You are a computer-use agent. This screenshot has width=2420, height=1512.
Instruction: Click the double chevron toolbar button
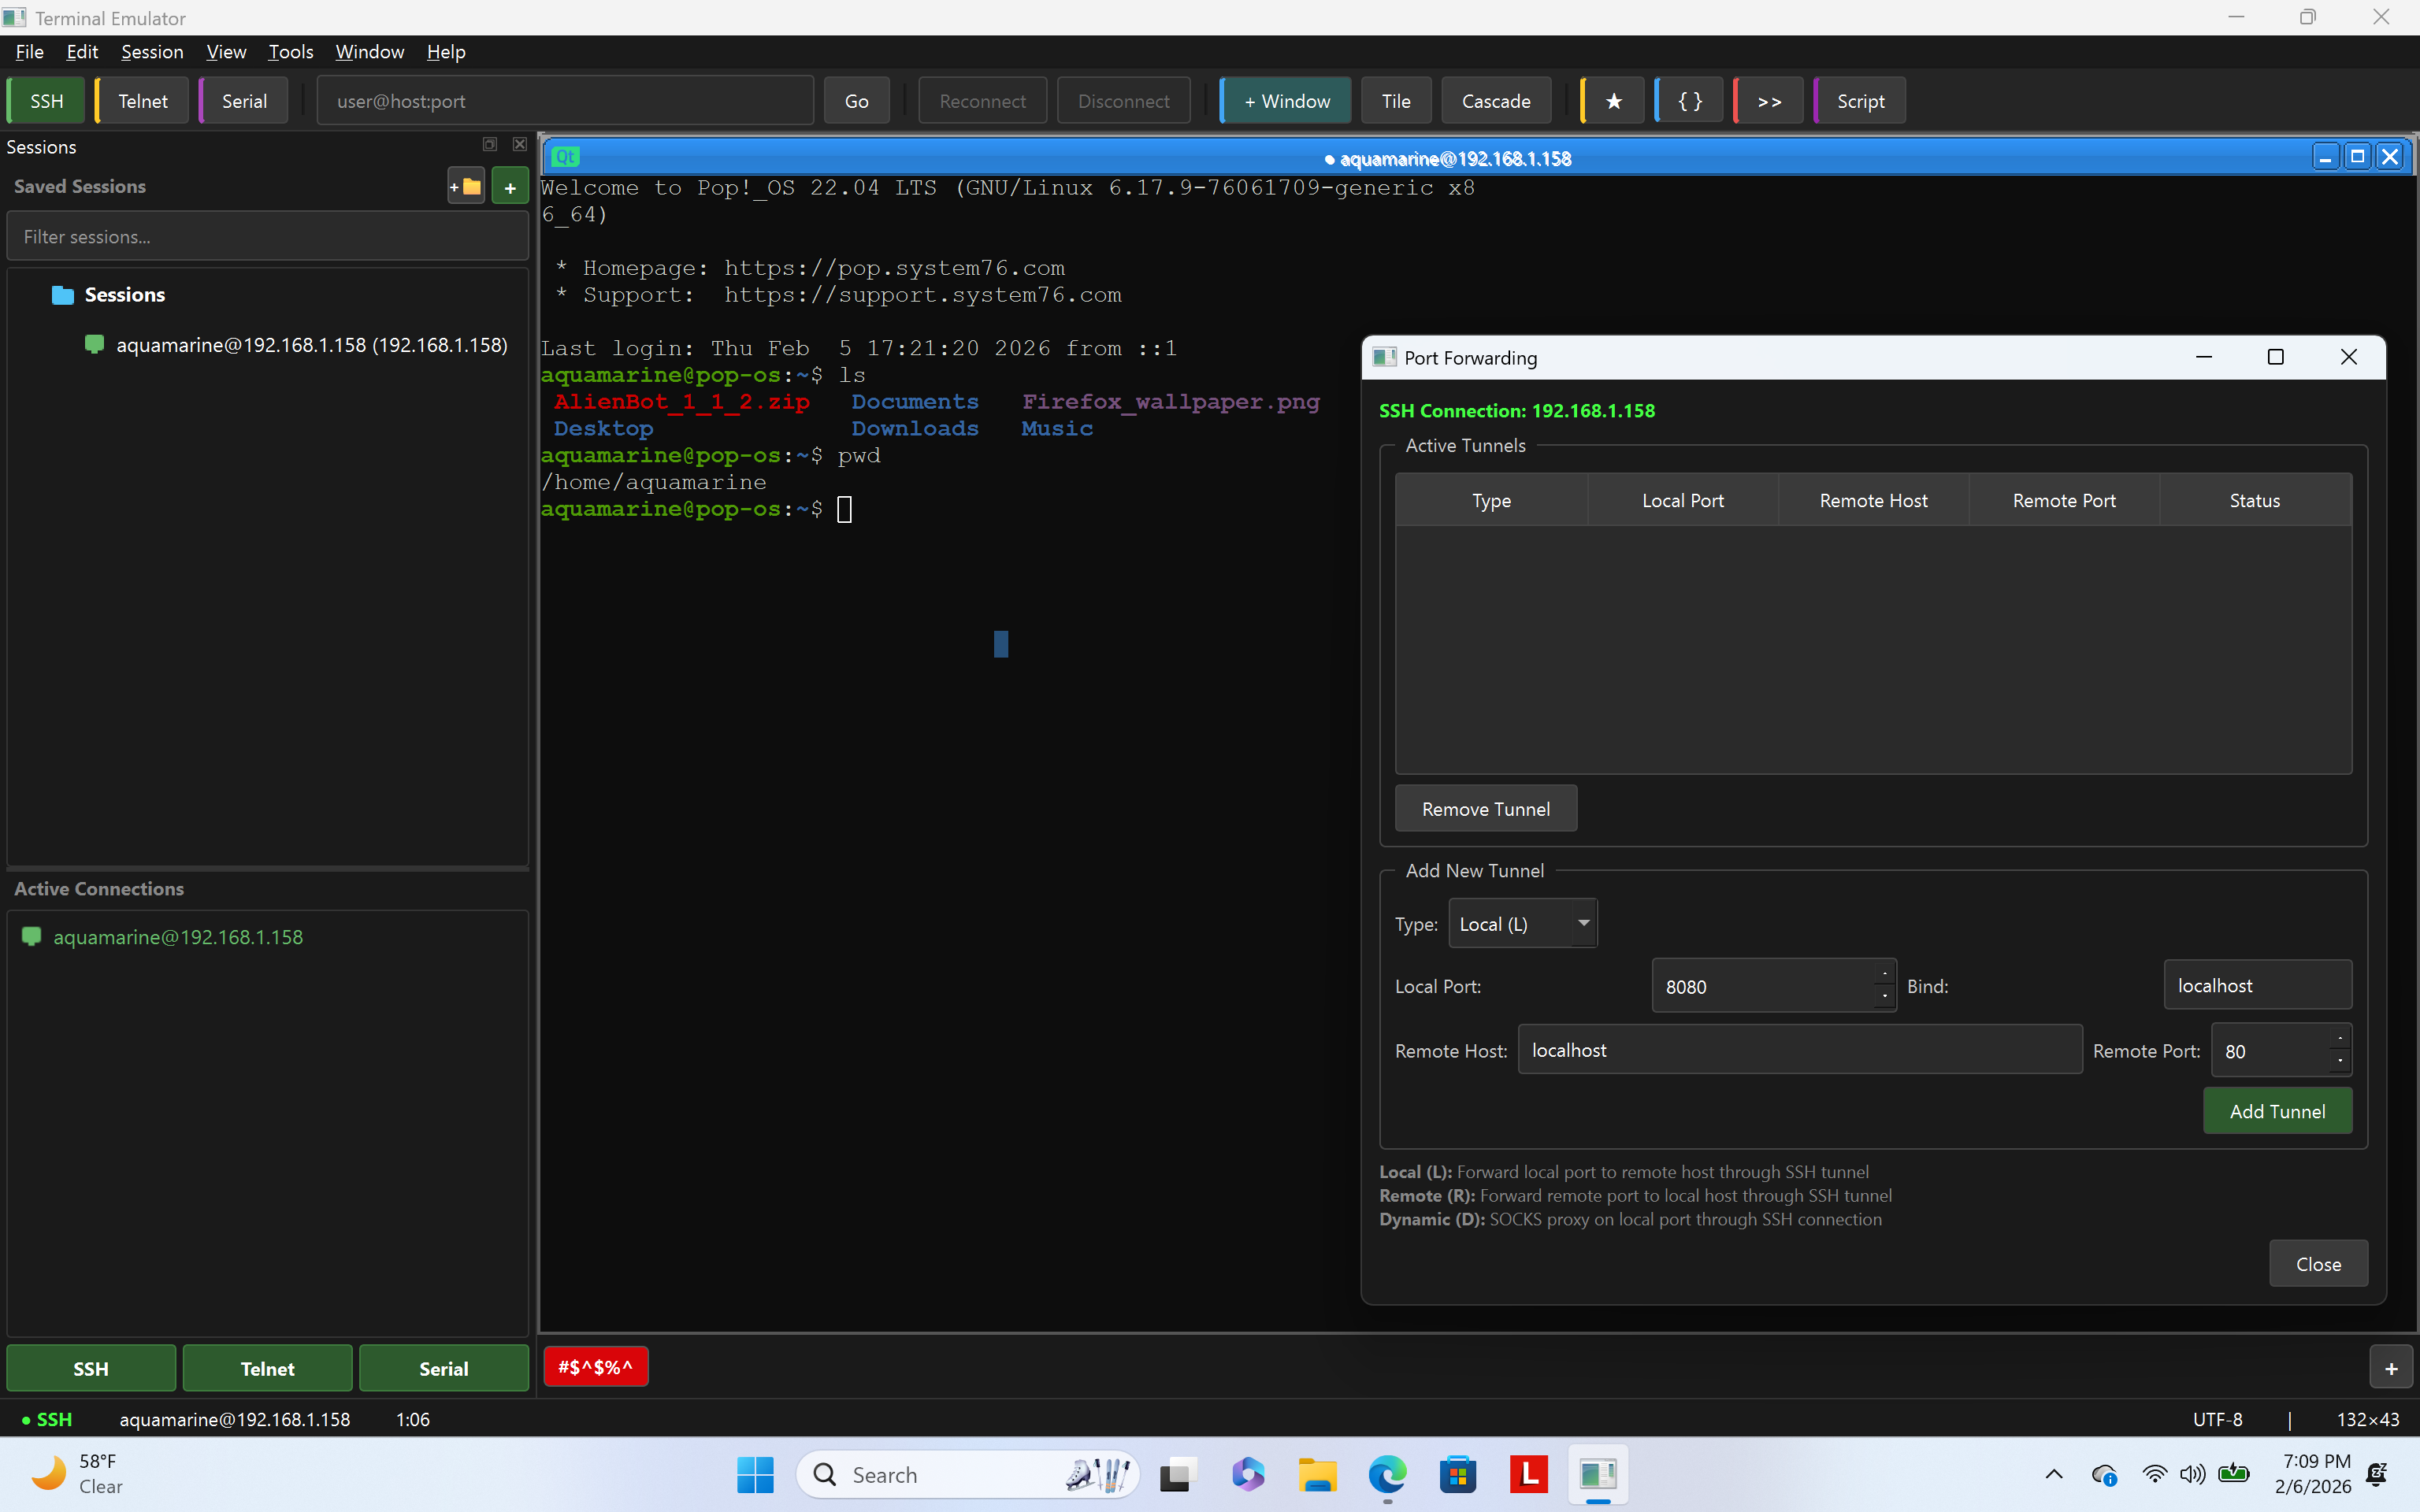[x=1769, y=101]
